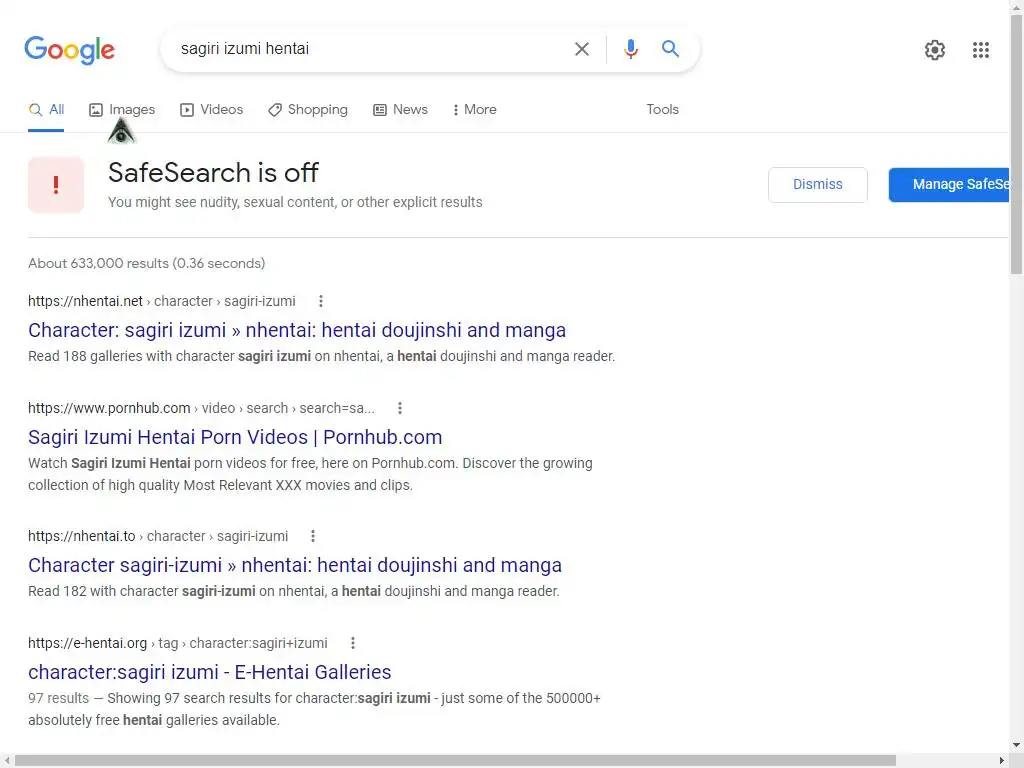
Task: Click the vertical page scrollbar
Action: pos(1016,140)
